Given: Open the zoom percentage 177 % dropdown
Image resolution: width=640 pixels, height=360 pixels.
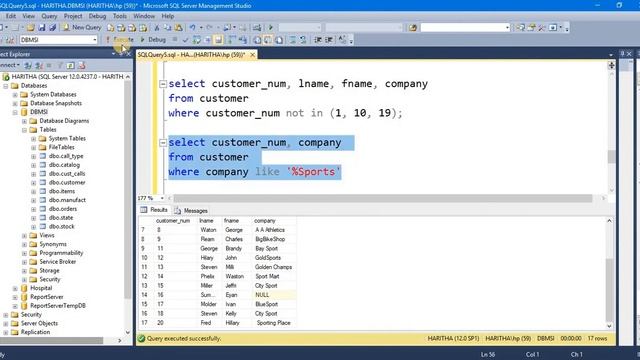Looking at the screenshot, I should (x=162, y=198).
